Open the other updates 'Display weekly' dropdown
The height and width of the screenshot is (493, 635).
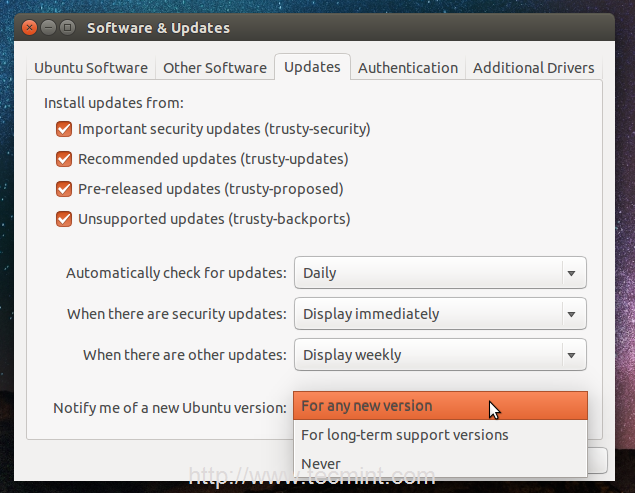440,354
